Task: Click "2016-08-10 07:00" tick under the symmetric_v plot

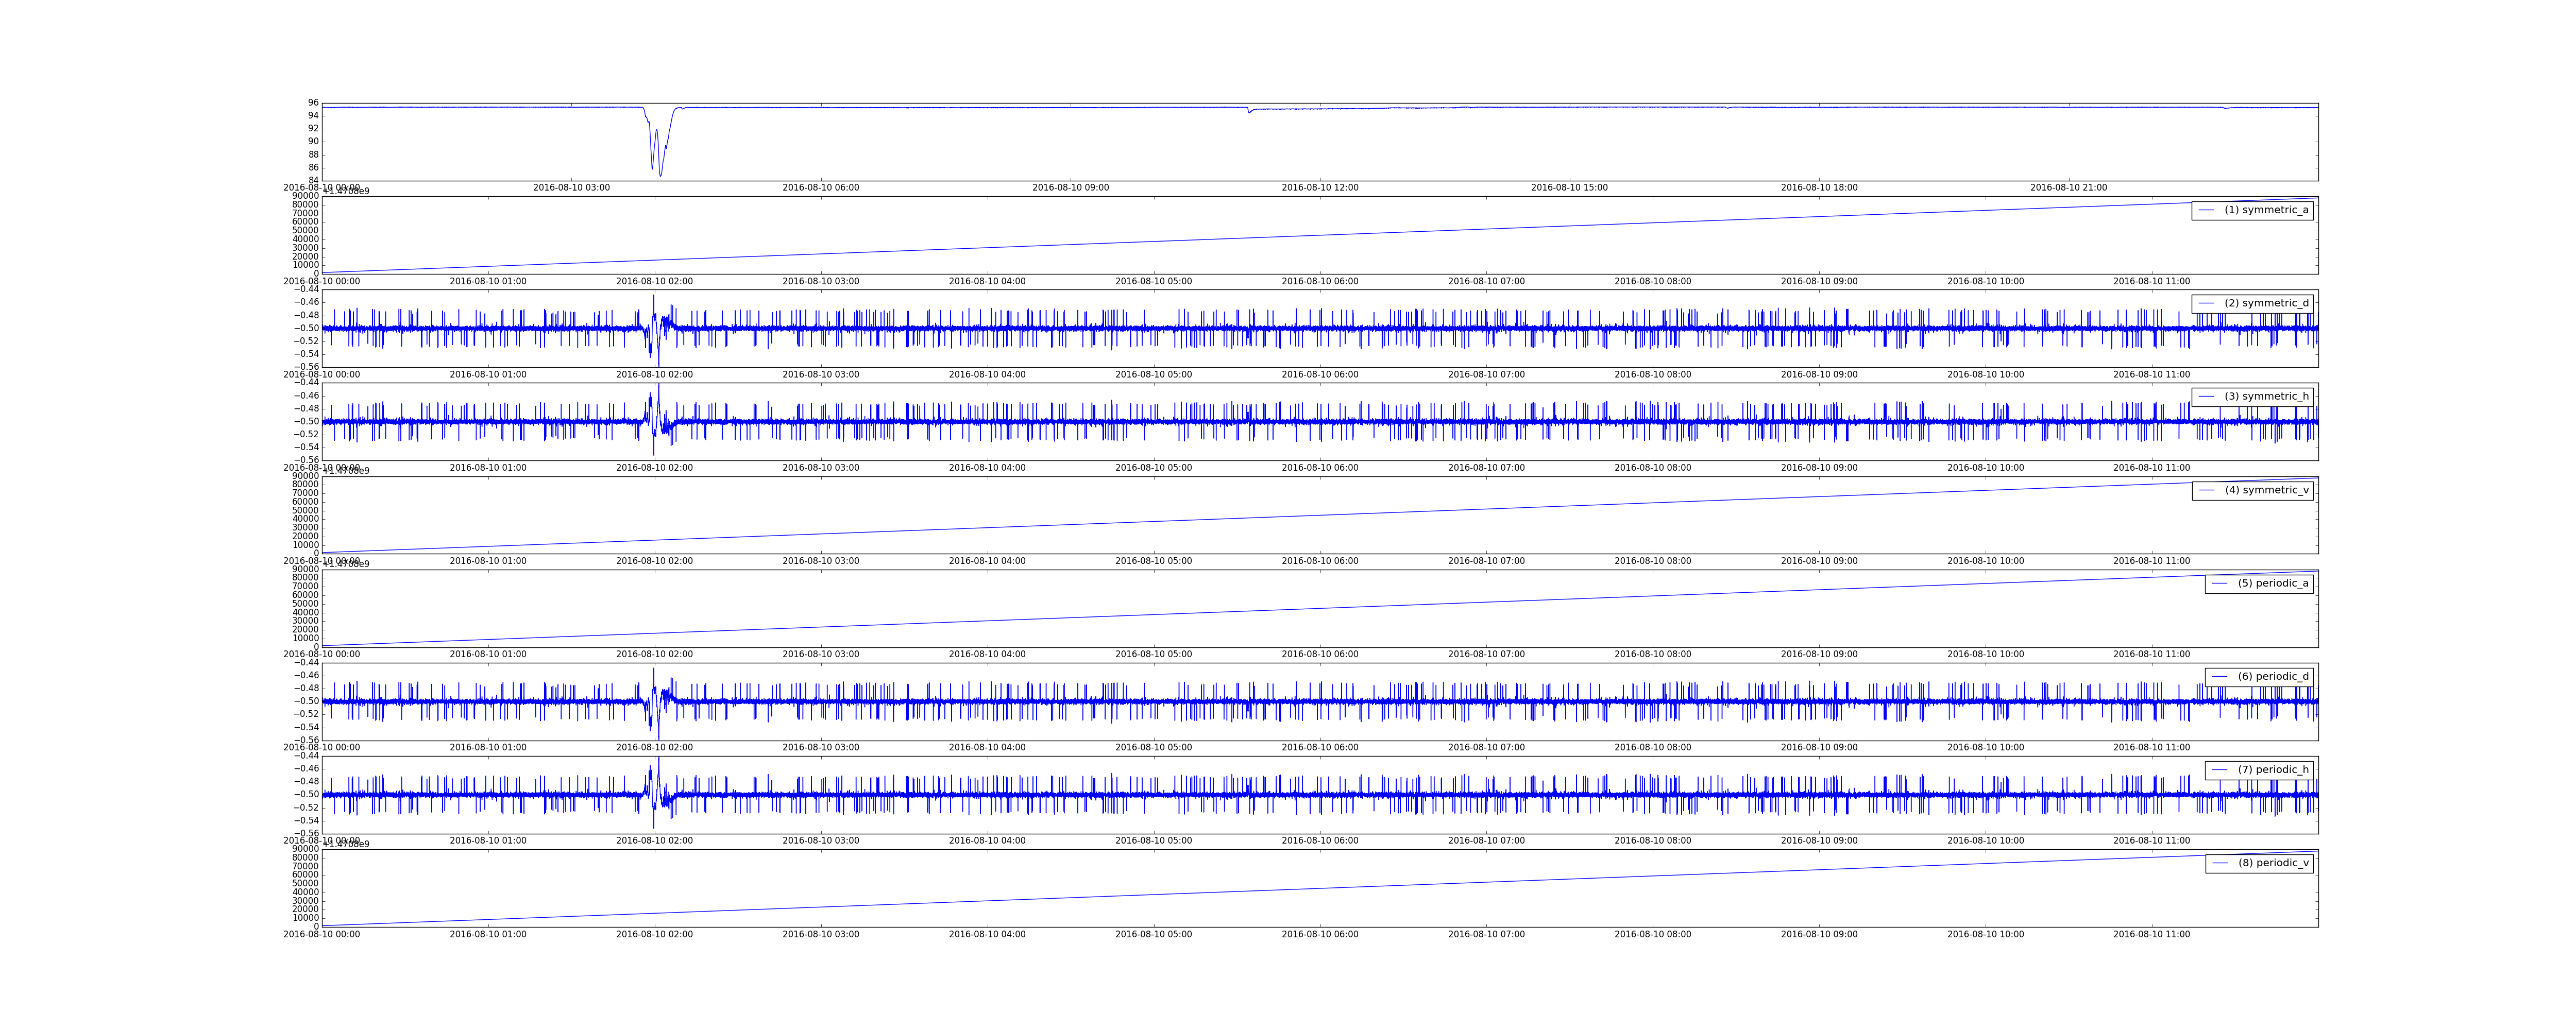Action: point(1486,562)
